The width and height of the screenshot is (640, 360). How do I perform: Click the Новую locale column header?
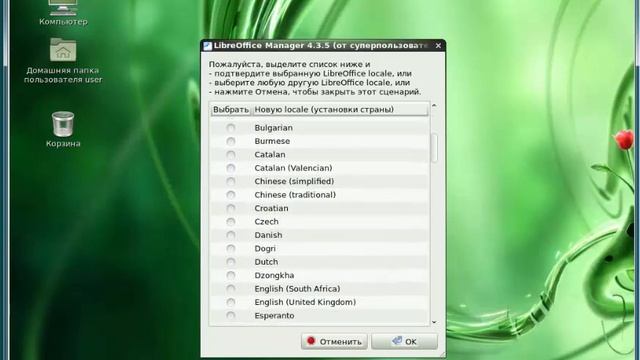pyautogui.click(x=340, y=109)
